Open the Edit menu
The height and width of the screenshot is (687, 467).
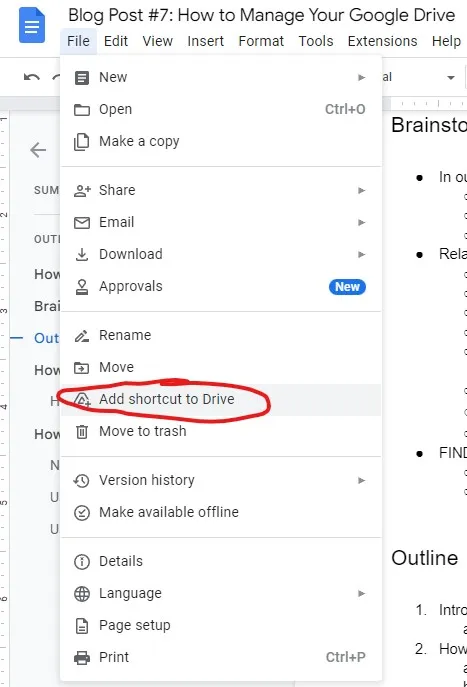116,41
